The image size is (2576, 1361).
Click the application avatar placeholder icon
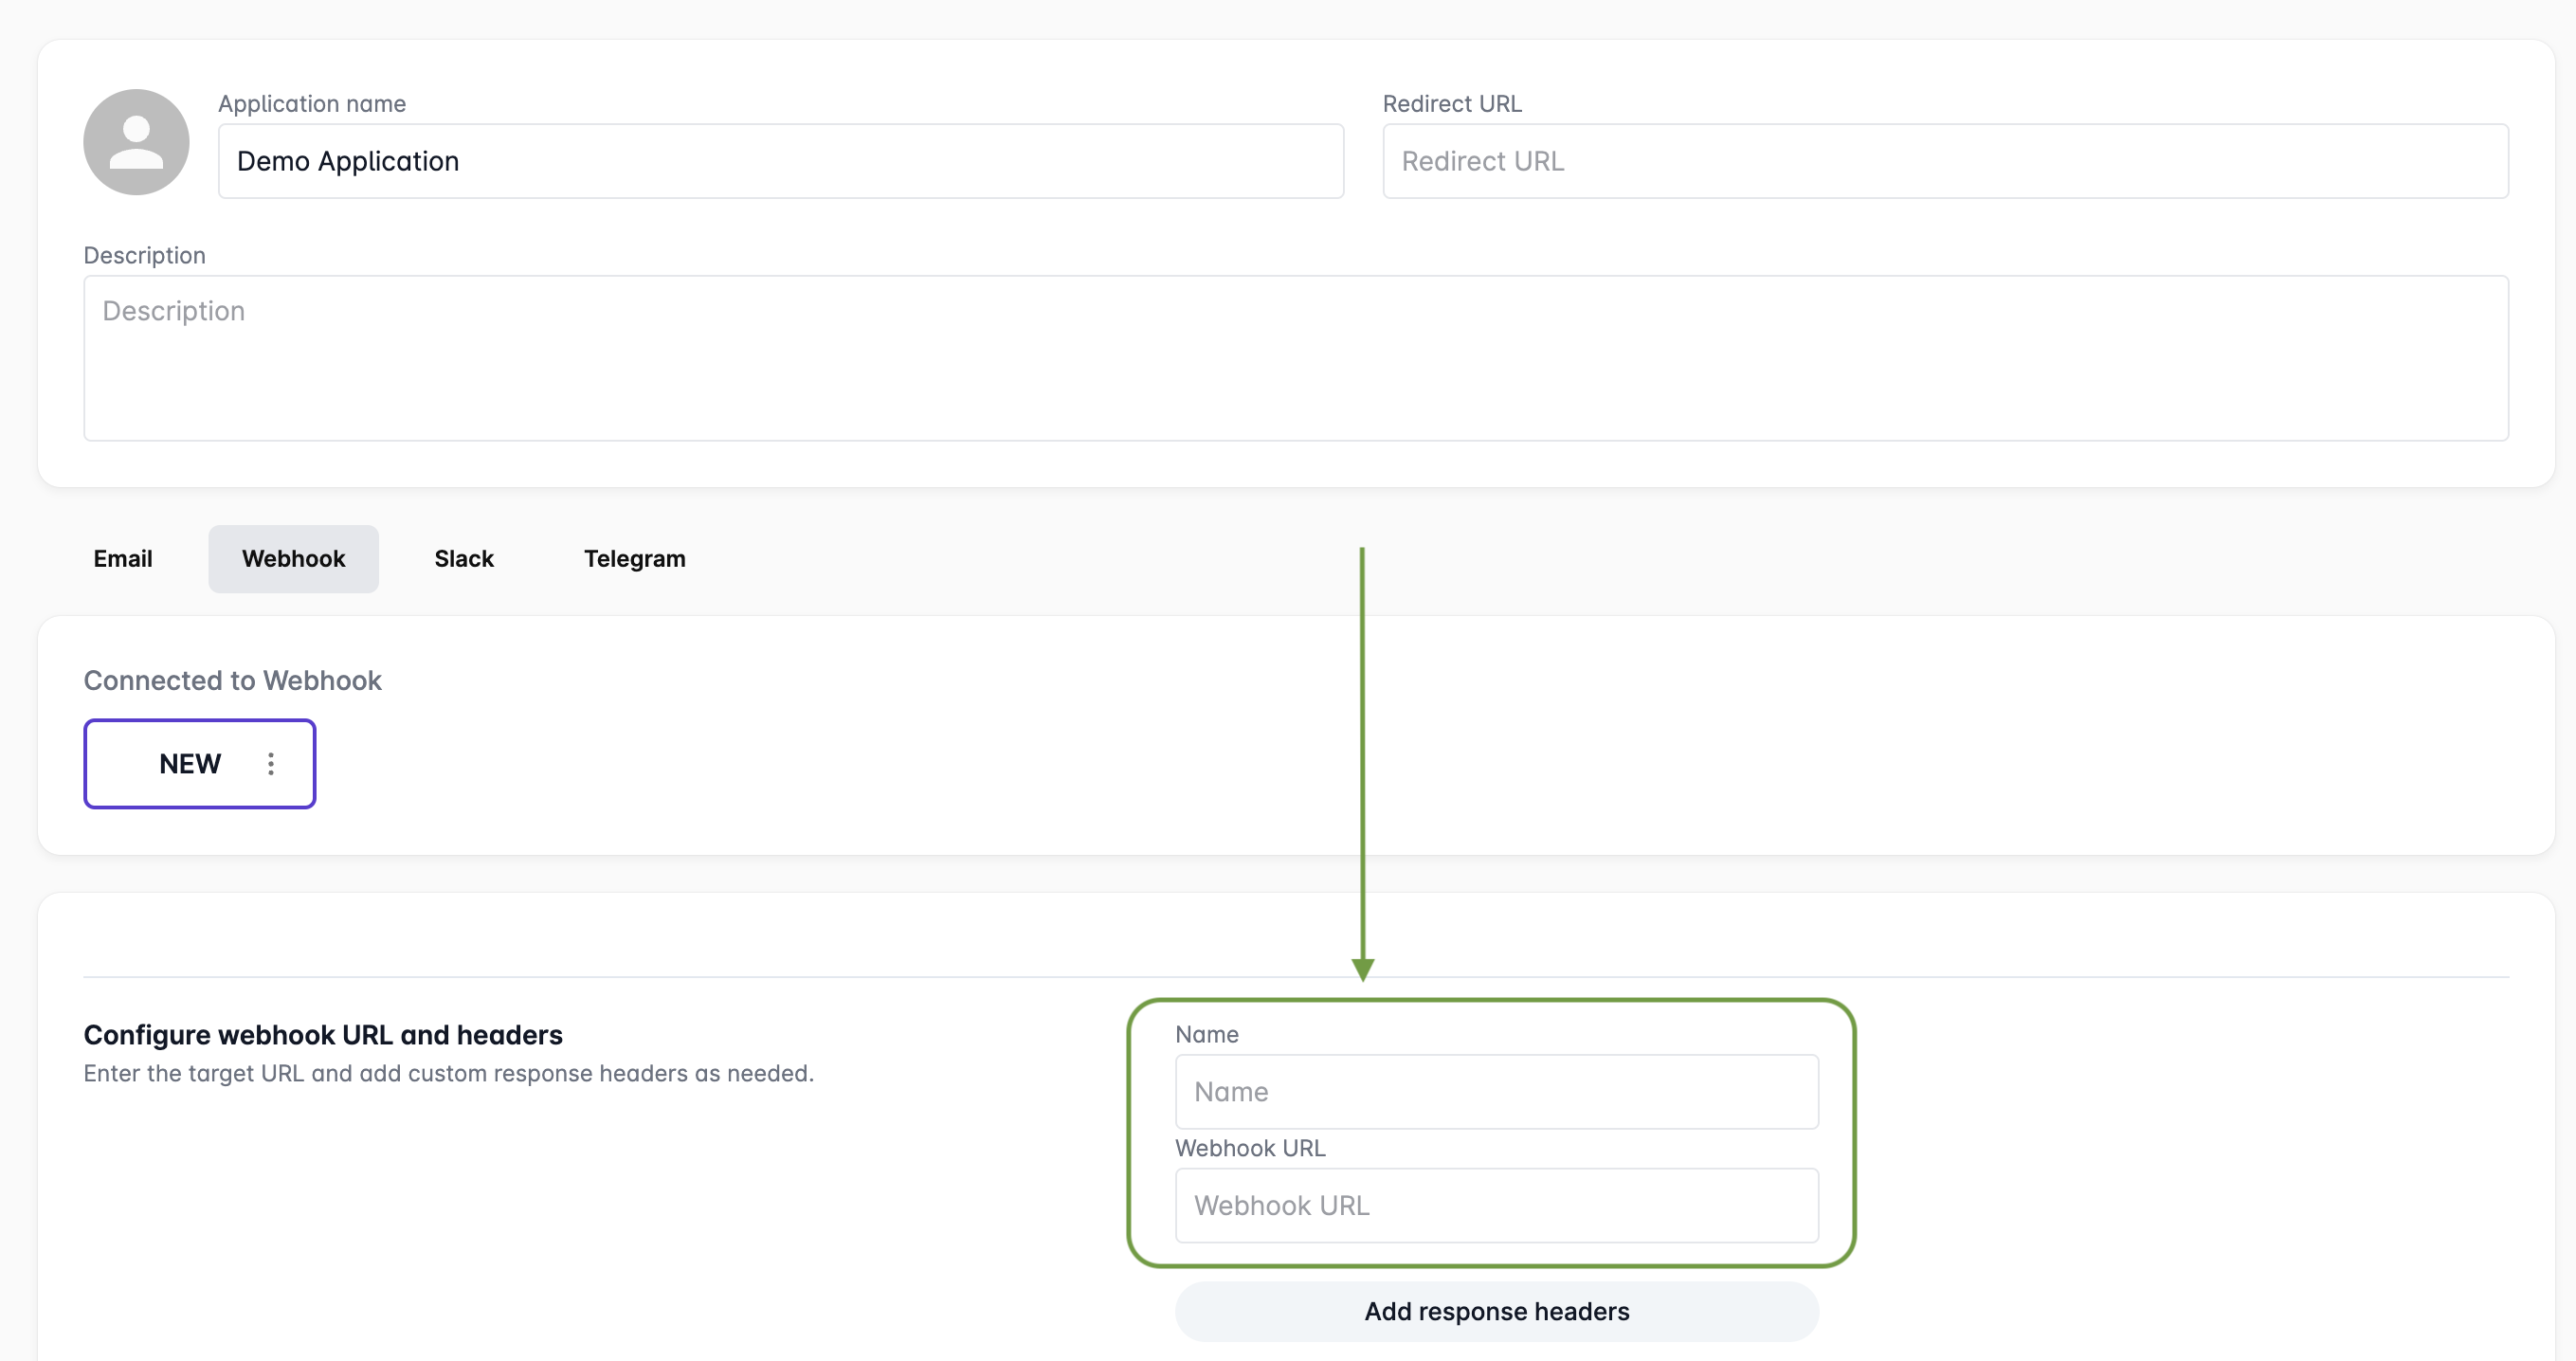pyautogui.click(x=136, y=142)
